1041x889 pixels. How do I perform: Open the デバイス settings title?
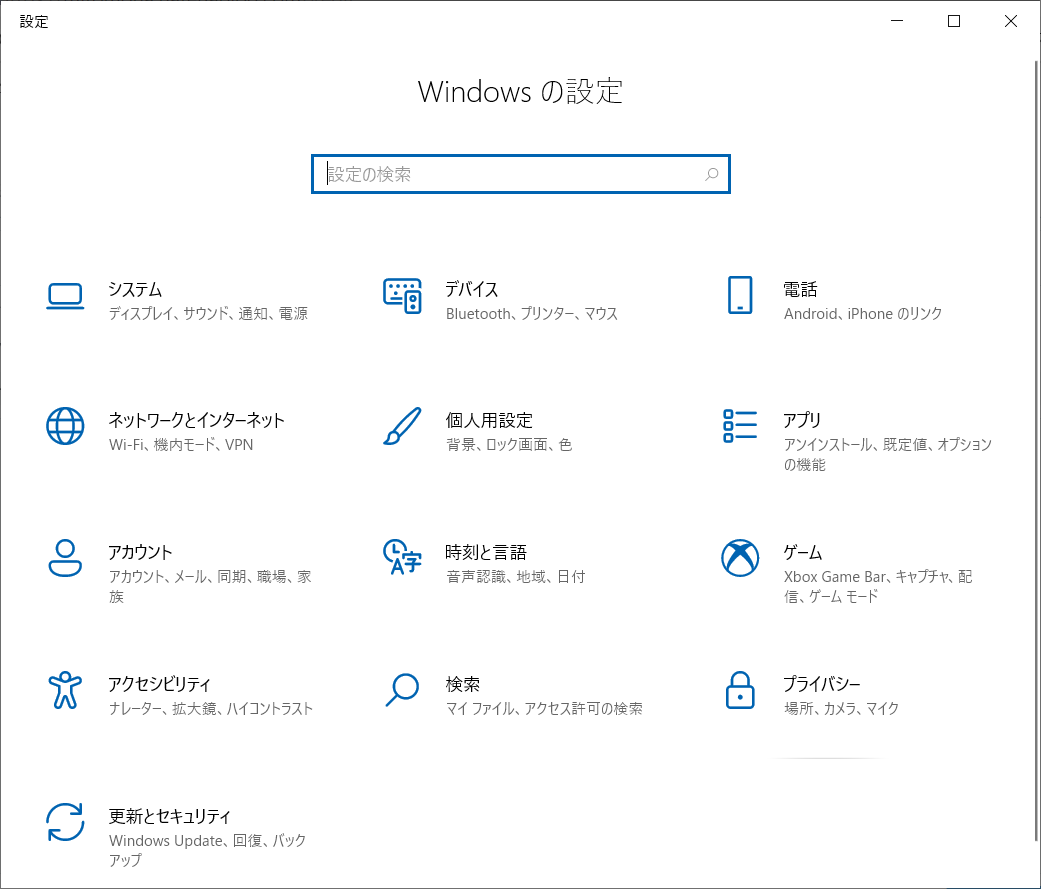471,289
